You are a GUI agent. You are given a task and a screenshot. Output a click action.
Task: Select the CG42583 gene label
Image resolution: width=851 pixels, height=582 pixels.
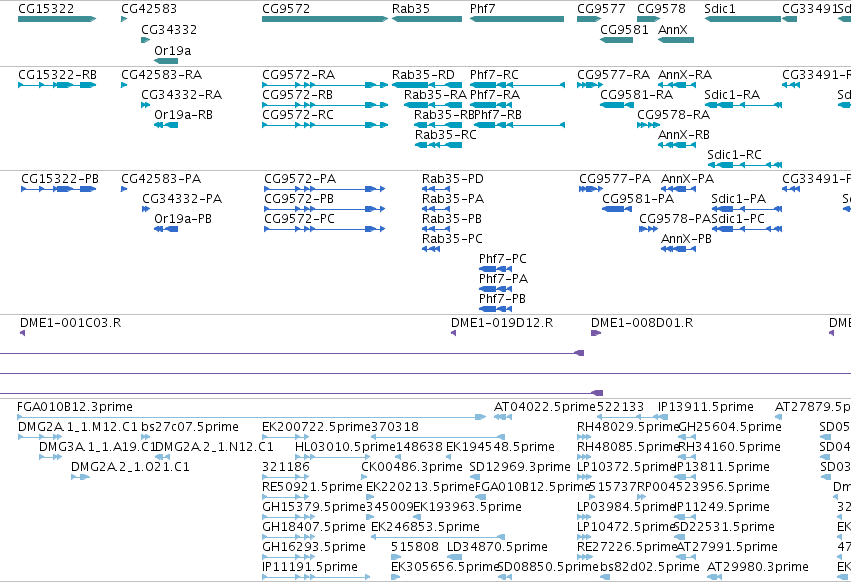149,9
